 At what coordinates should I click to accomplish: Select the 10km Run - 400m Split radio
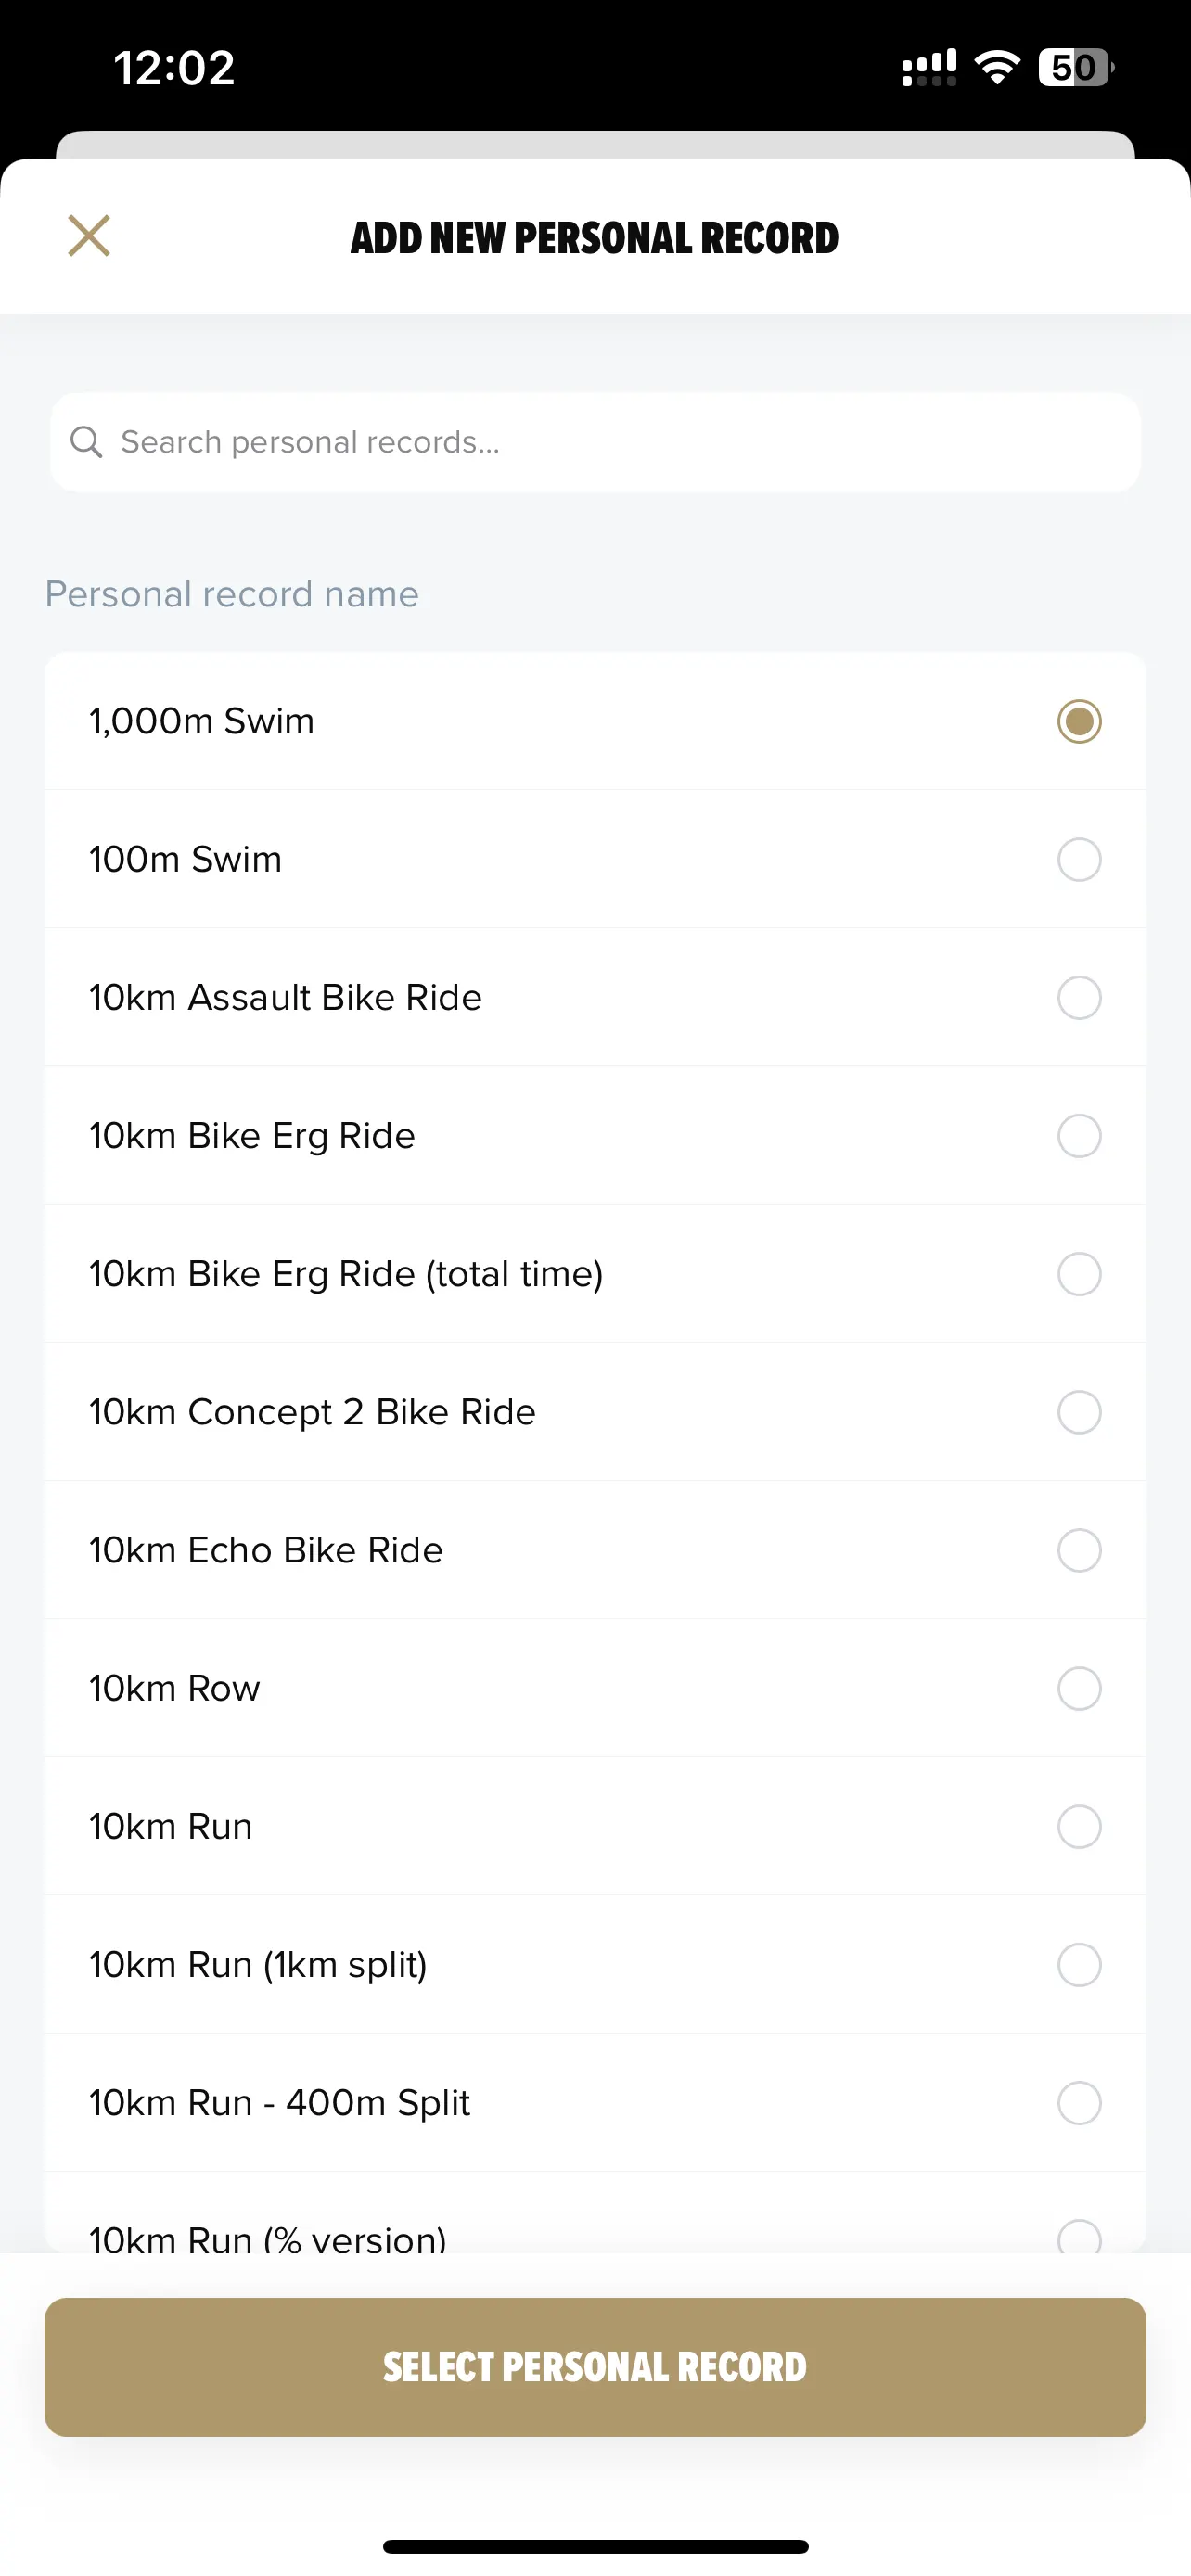1079,2102
